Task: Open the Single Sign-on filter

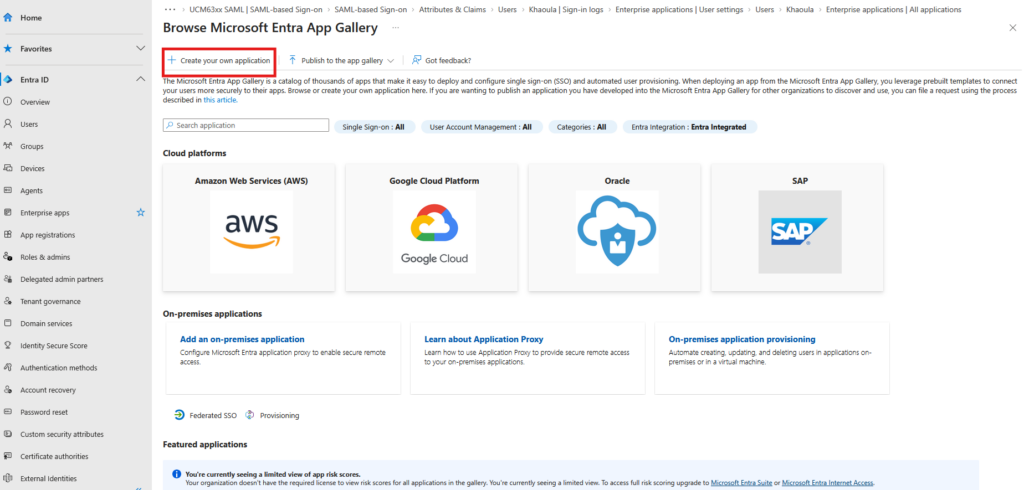Action: (374, 127)
